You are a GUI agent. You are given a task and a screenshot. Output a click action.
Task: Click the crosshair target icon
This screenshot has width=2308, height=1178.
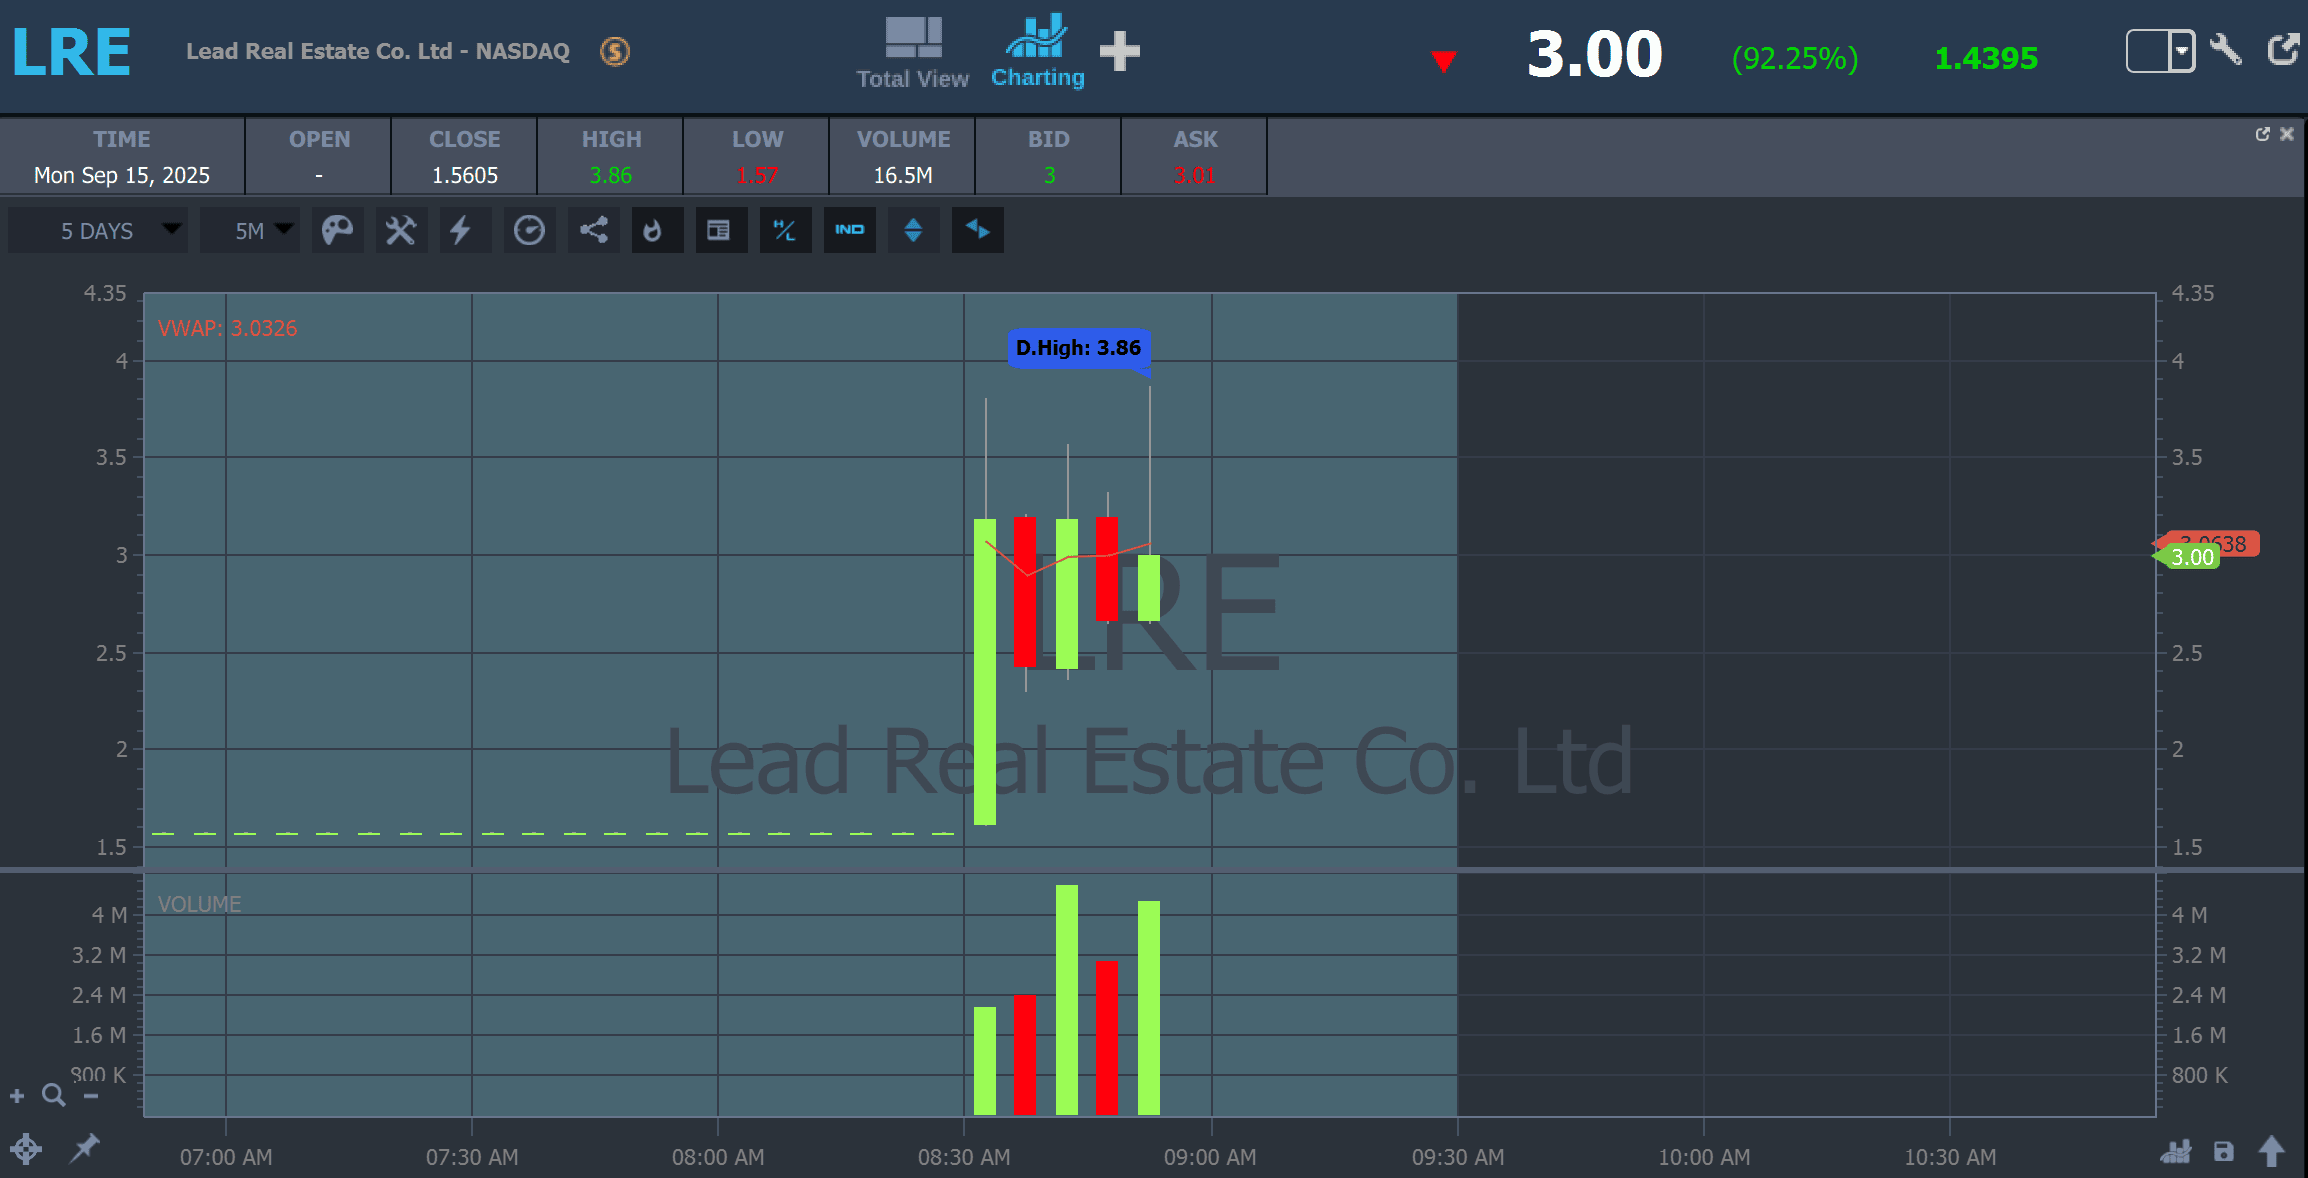pyautogui.click(x=26, y=1149)
